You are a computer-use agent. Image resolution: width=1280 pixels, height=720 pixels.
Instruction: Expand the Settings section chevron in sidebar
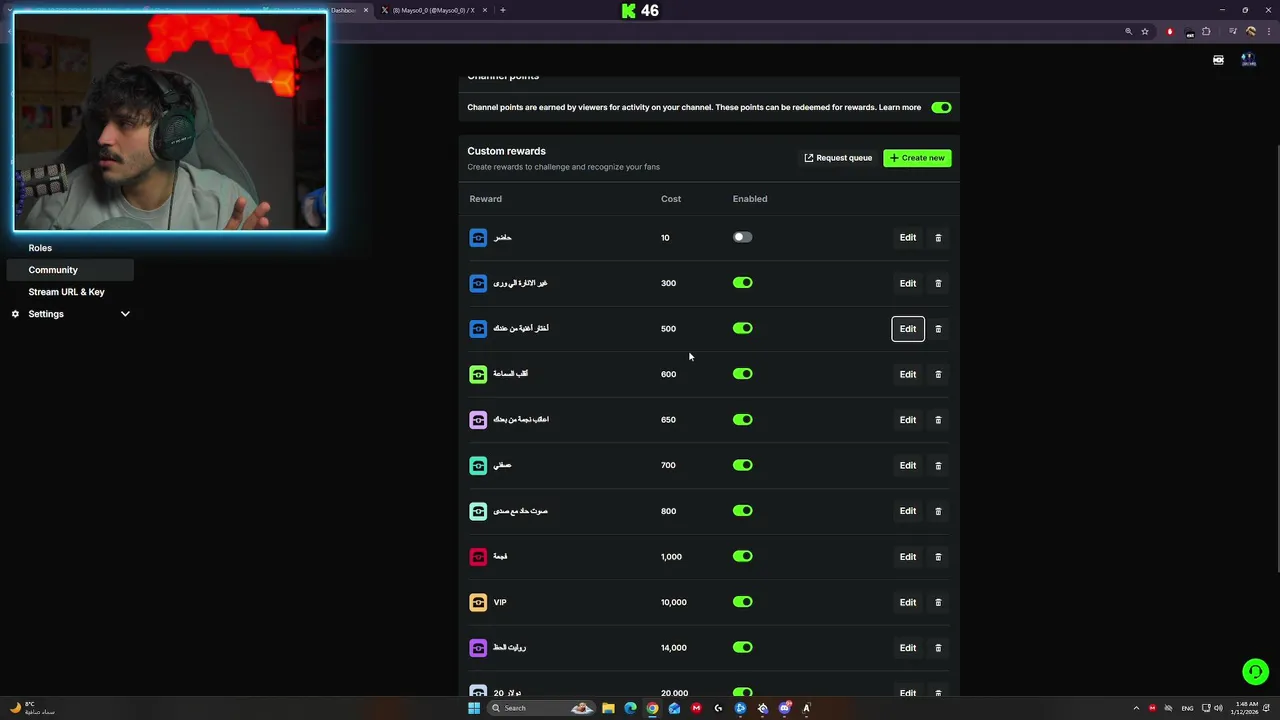coord(125,314)
